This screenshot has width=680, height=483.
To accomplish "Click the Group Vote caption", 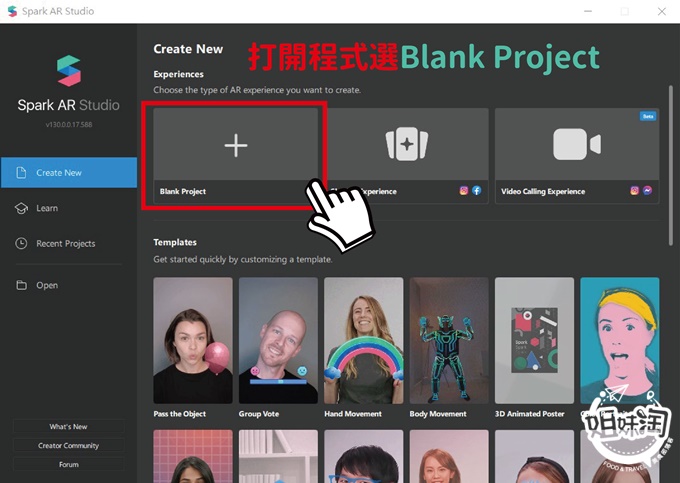I will [x=259, y=414].
